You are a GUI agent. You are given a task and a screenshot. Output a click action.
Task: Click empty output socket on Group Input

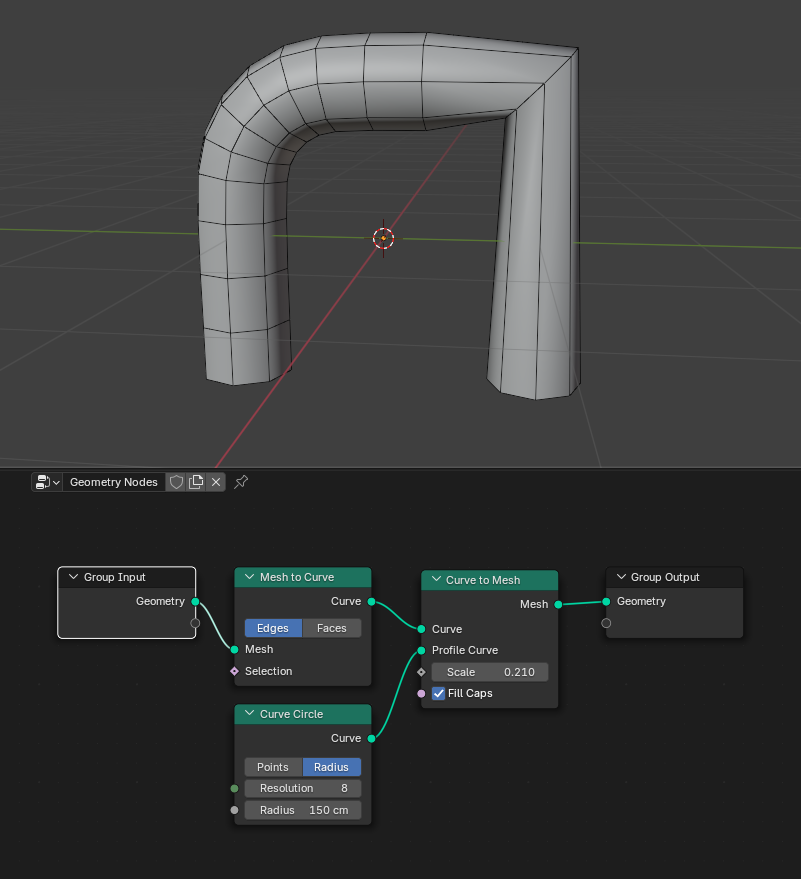(195, 623)
